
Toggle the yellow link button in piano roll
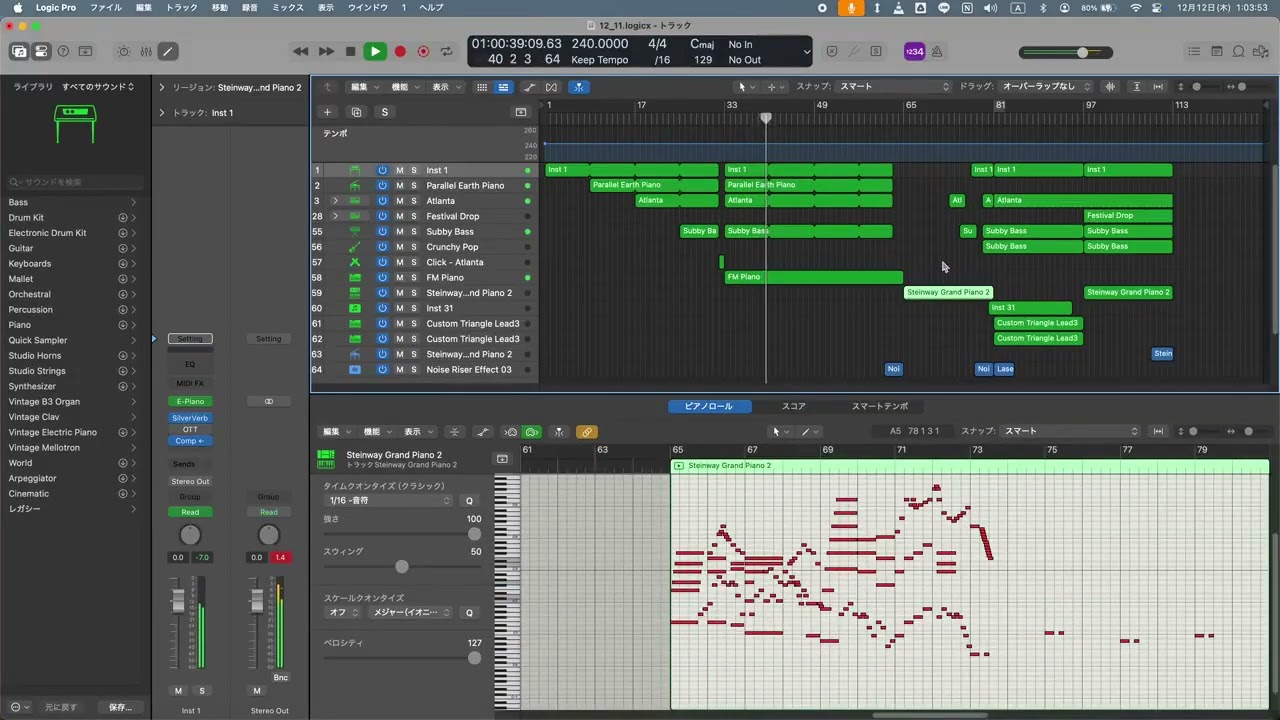click(x=587, y=432)
